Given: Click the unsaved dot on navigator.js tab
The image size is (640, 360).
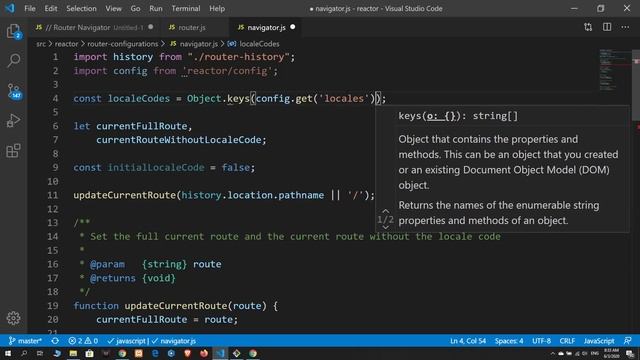Looking at the screenshot, I should 293,27.
